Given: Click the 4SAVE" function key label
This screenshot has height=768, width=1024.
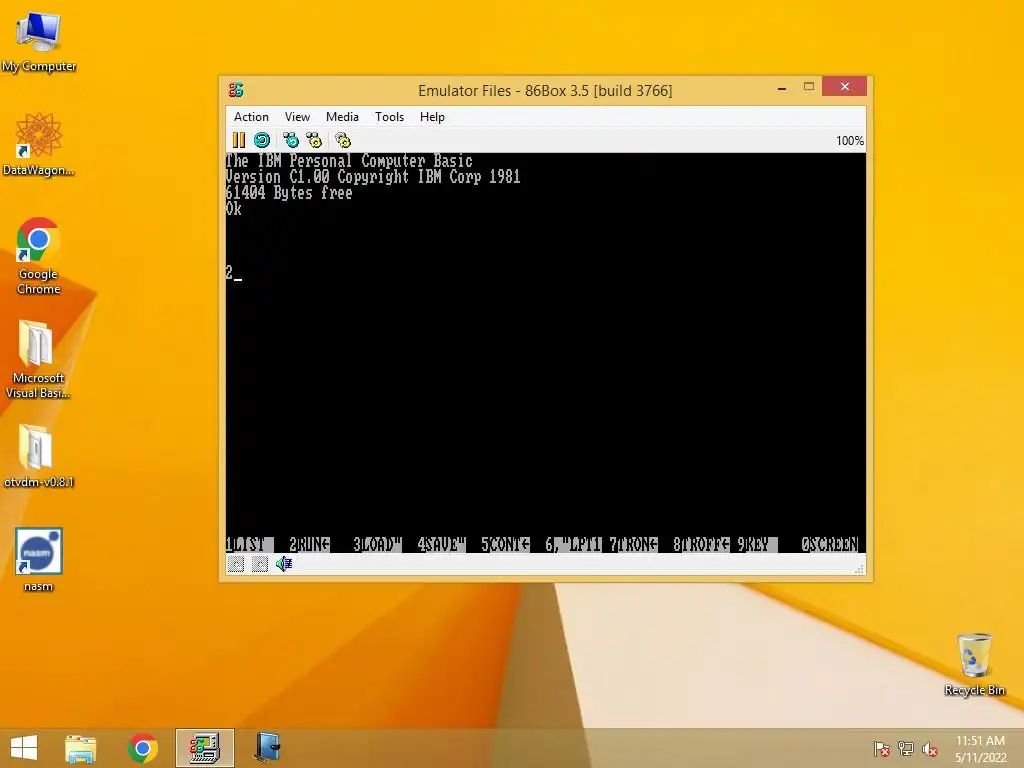Looking at the screenshot, I should [441, 545].
